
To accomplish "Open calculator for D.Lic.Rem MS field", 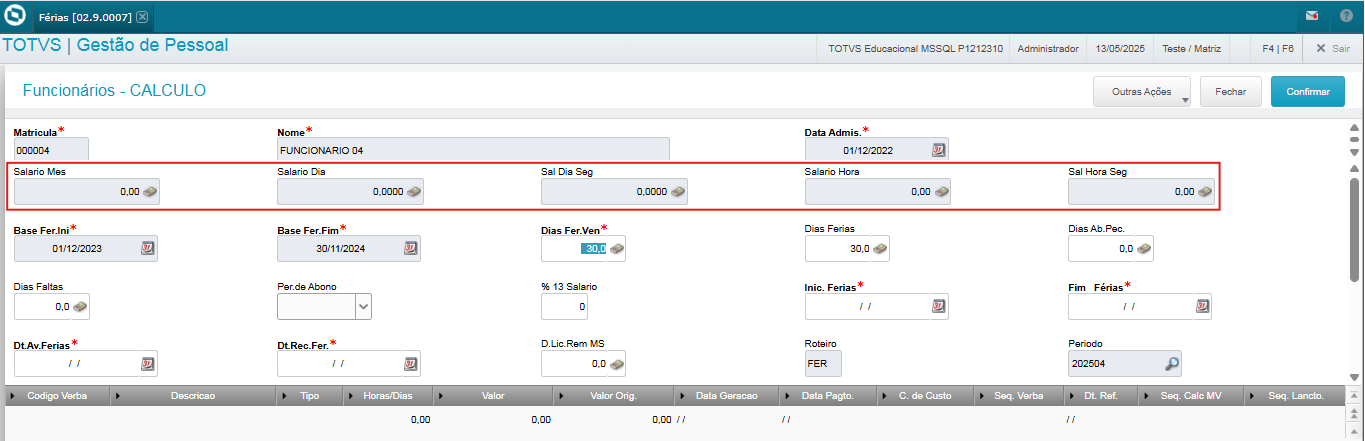I will click(616, 363).
